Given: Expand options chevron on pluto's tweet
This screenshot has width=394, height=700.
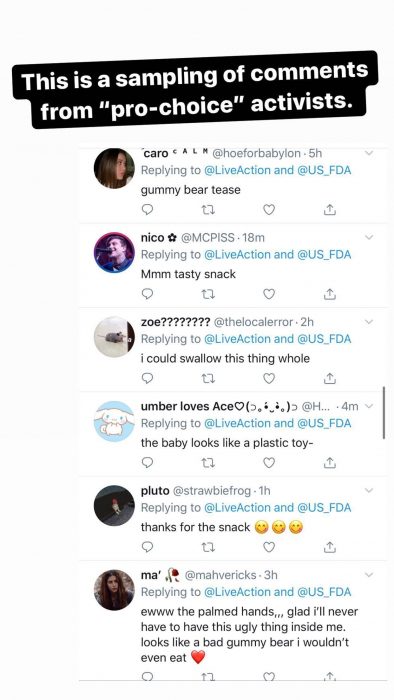Looking at the screenshot, I should tap(369, 490).
